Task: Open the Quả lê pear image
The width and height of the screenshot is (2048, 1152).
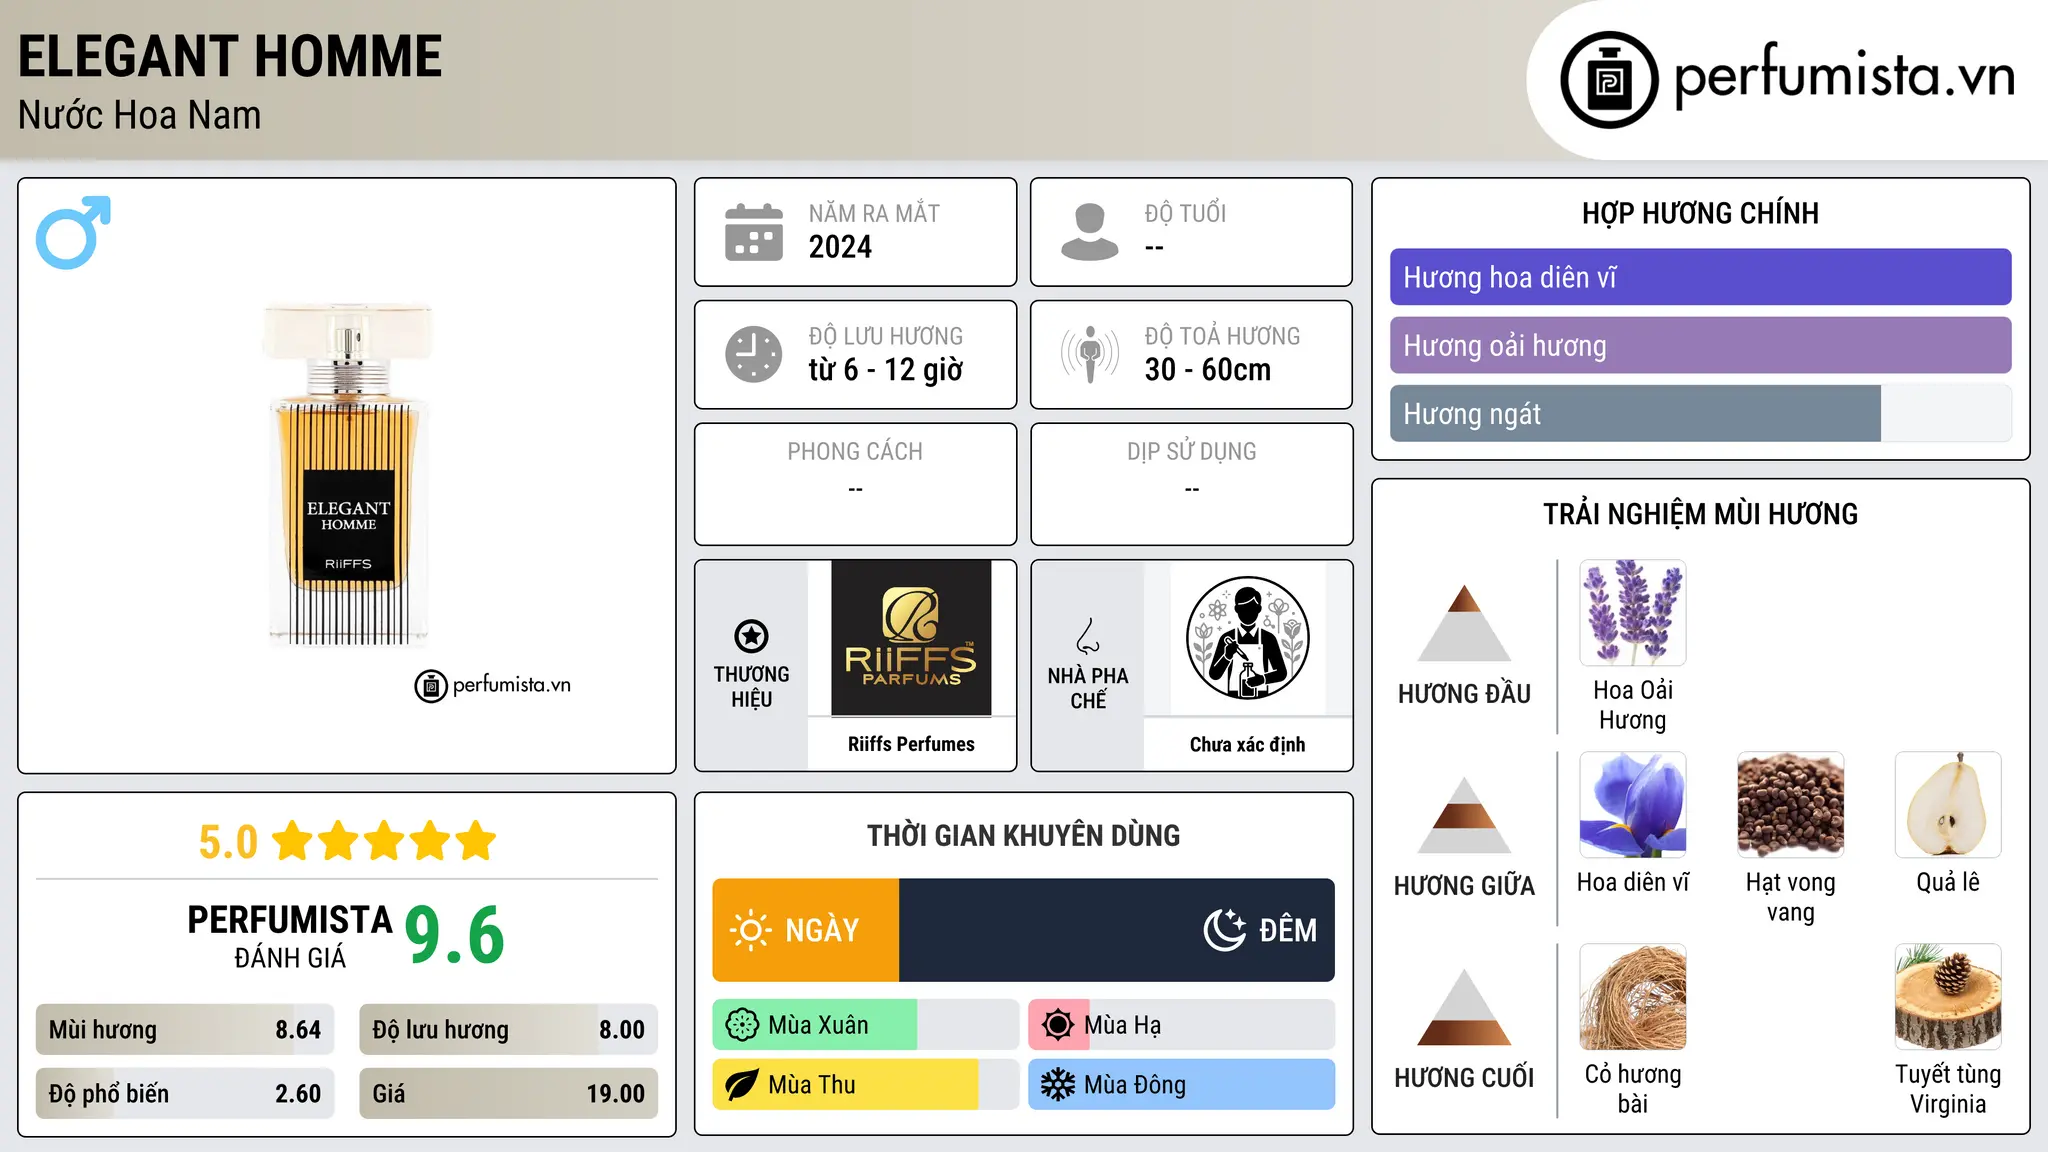Action: coord(1948,805)
